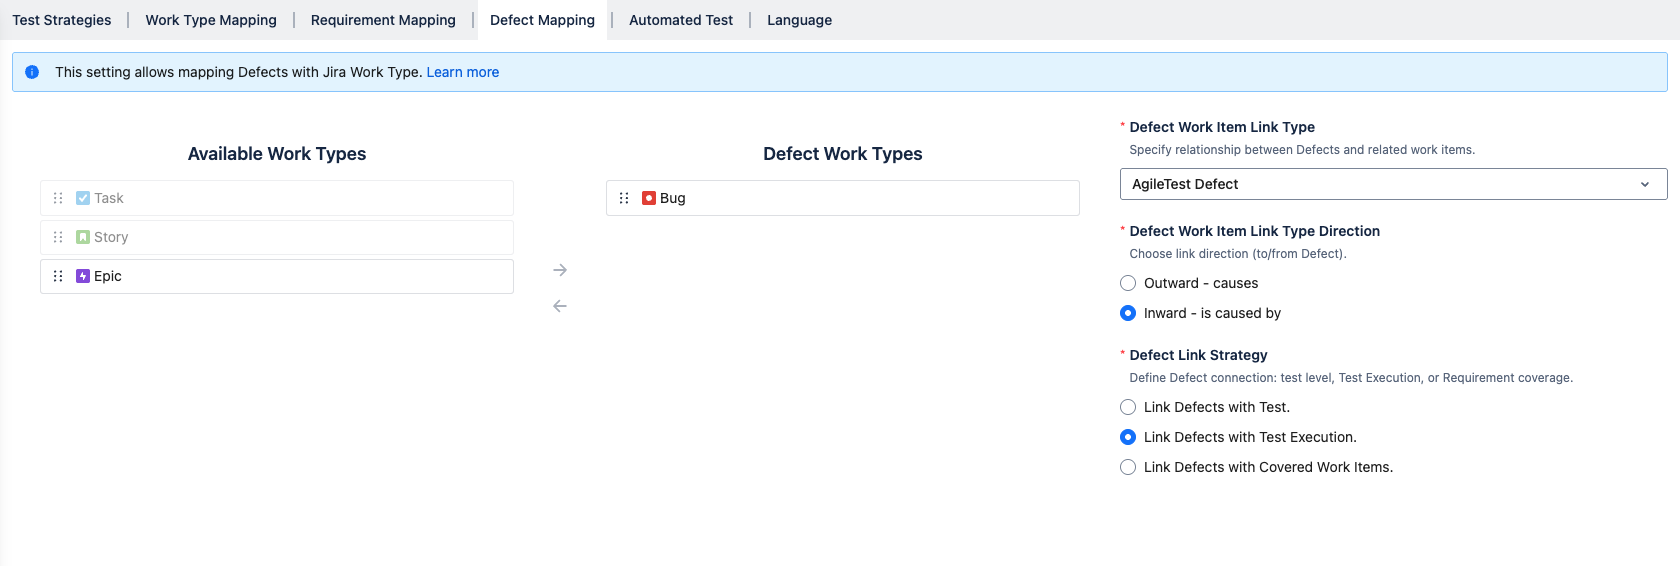Image resolution: width=1680 pixels, height=566 pixels.
Task: Click the drag handle beside Story
Action: click(x=58, y=237)
